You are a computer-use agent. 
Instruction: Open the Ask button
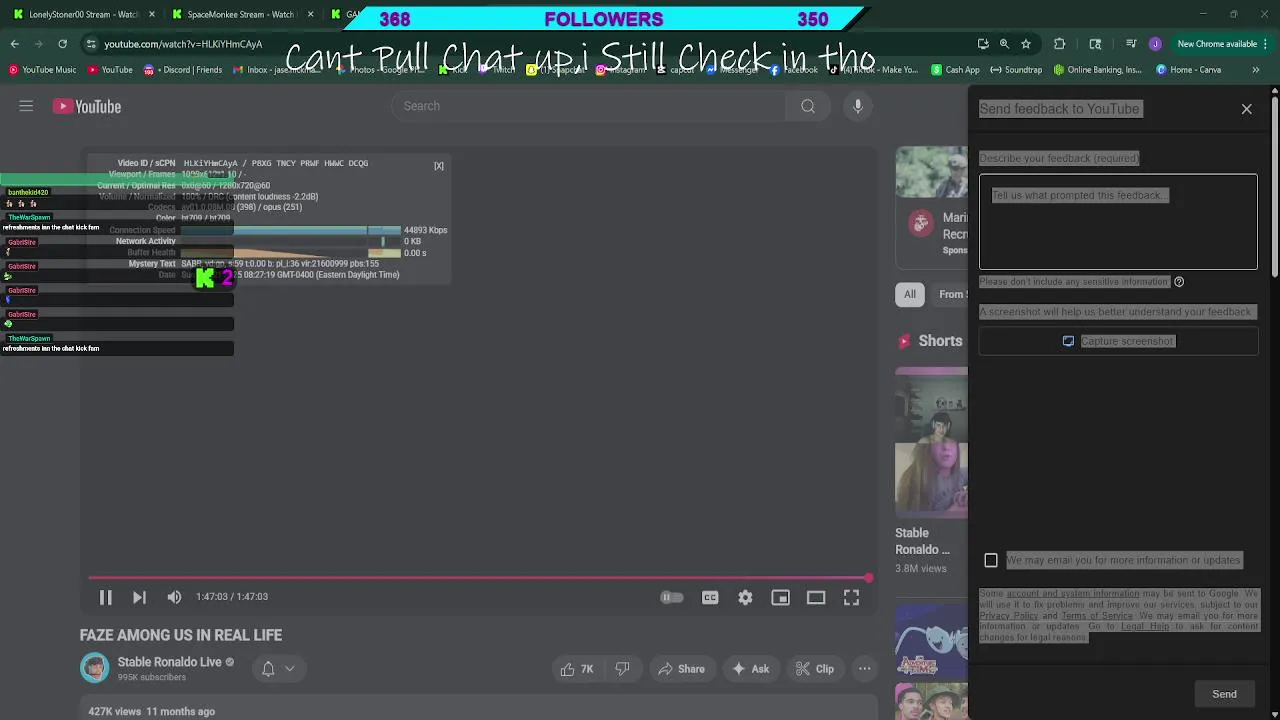750,669
